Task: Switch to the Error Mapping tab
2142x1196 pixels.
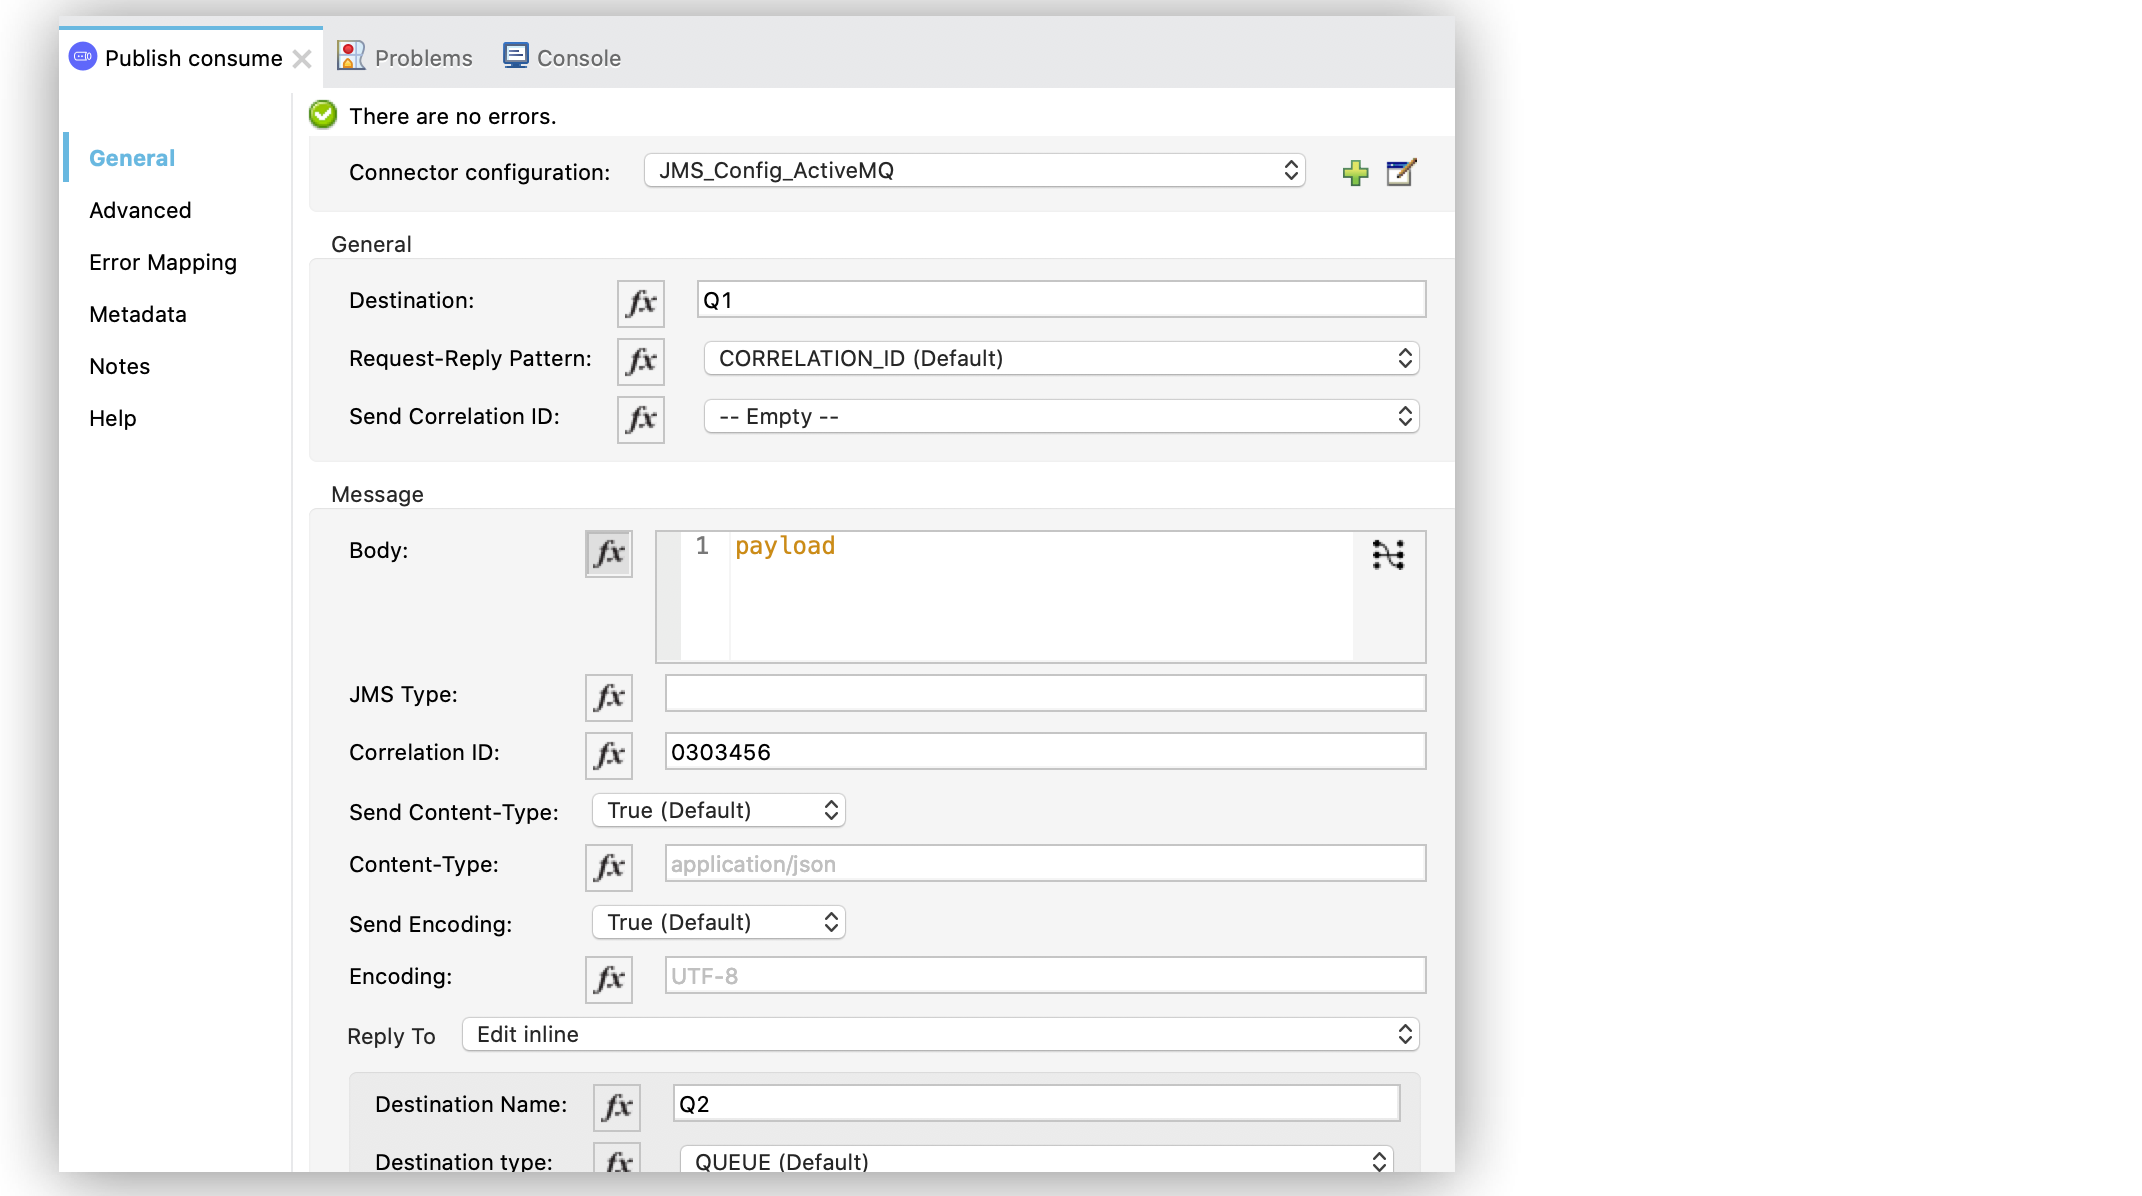Action: pyautogui.click(x=162, y=262)
